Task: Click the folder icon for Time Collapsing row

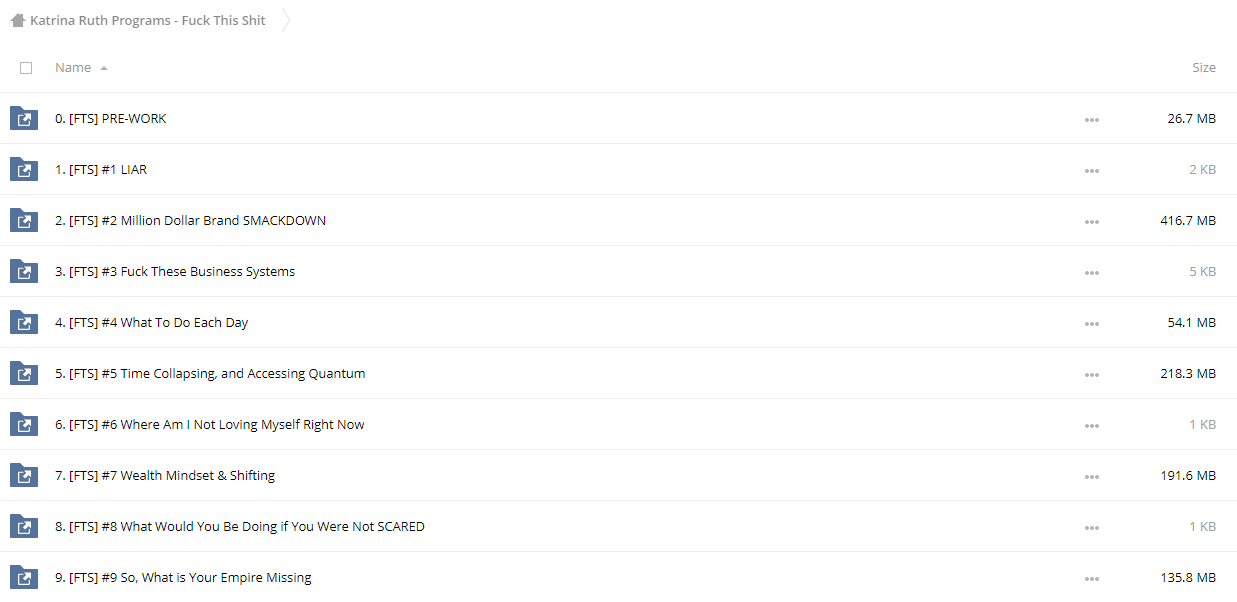Action: point(24,373)
